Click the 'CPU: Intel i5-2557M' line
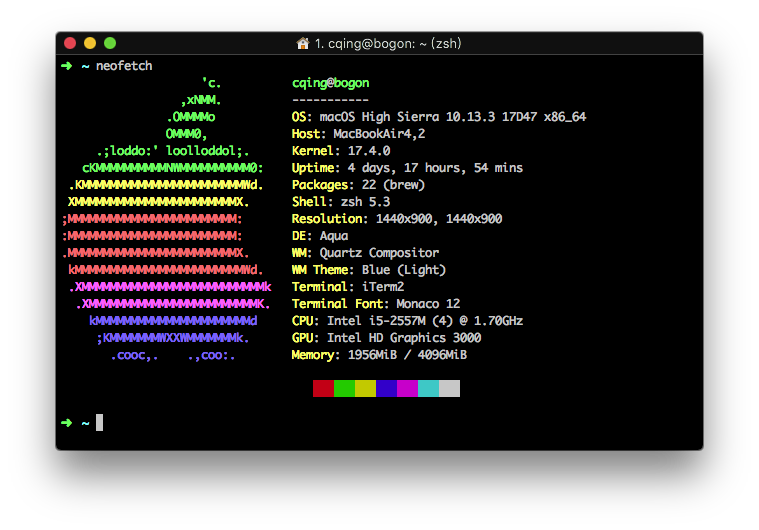This screenshot has width=759, height=530. tap(407, 321)
